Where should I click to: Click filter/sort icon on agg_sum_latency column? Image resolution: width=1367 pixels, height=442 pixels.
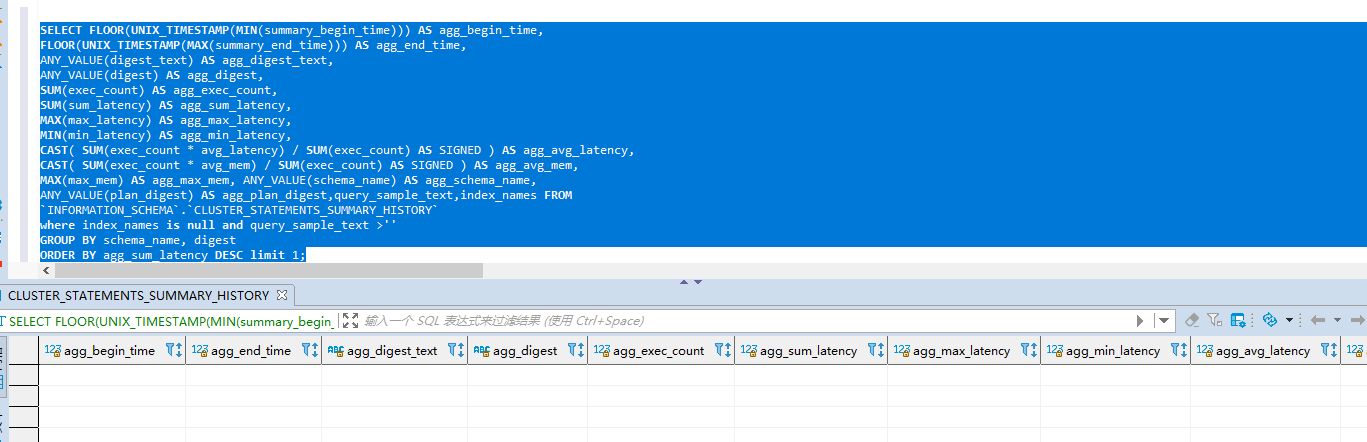874,351
